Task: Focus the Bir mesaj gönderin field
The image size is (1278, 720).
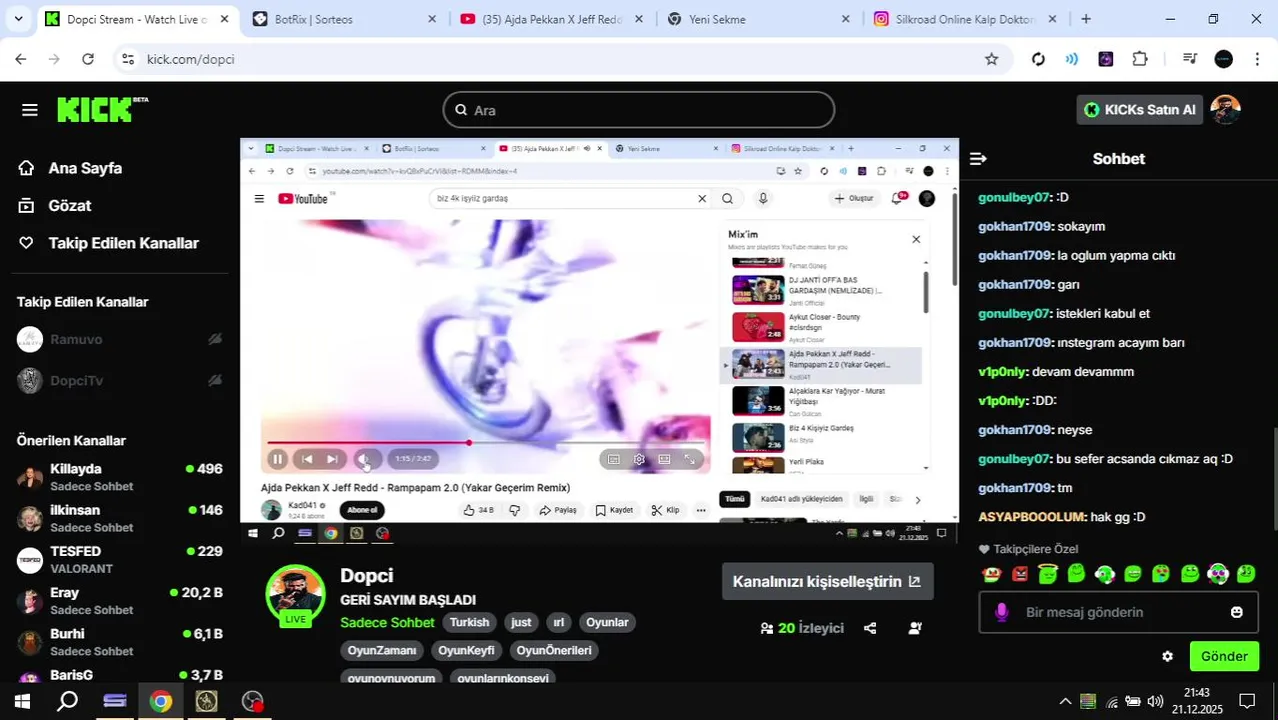Action: click(x=1118, y=612)
